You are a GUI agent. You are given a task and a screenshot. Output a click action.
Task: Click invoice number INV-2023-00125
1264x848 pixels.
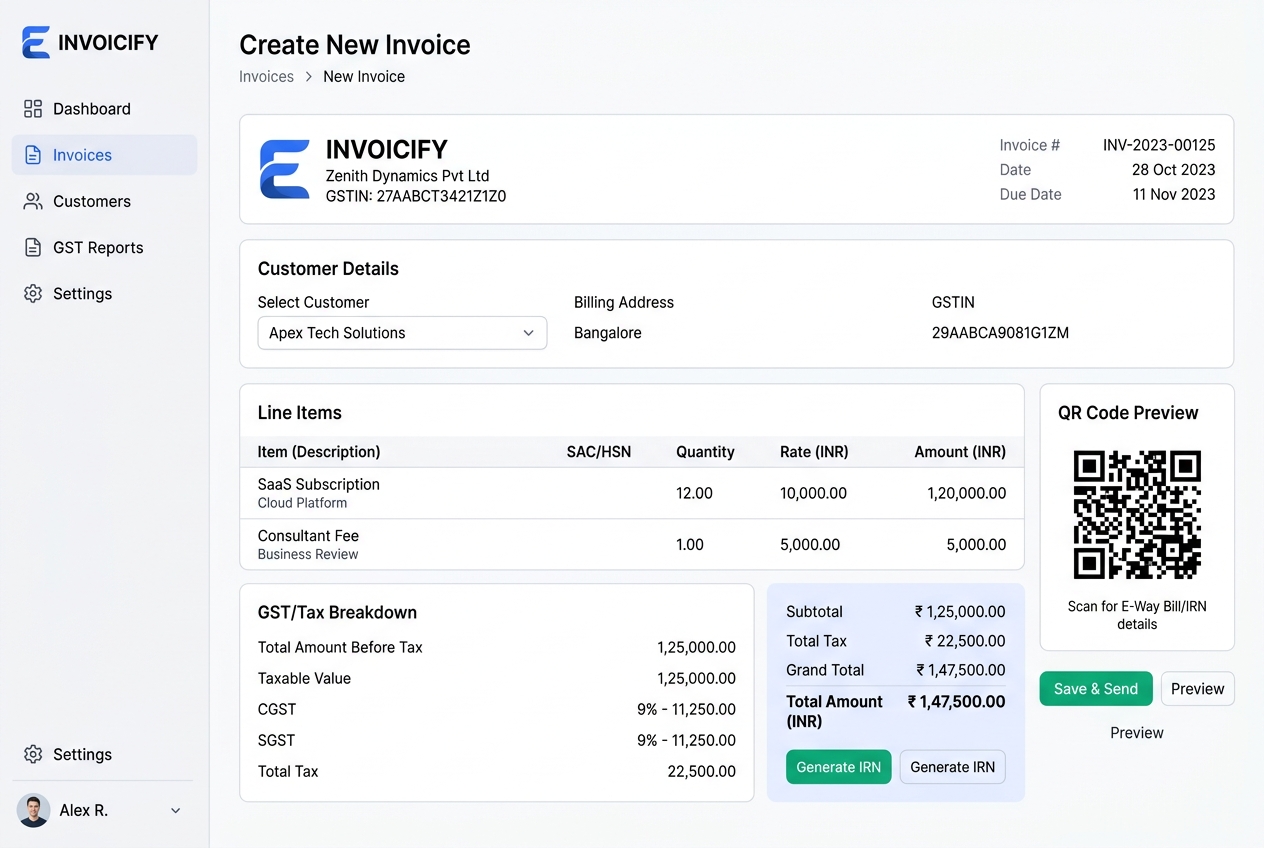tap(1159, 145)
